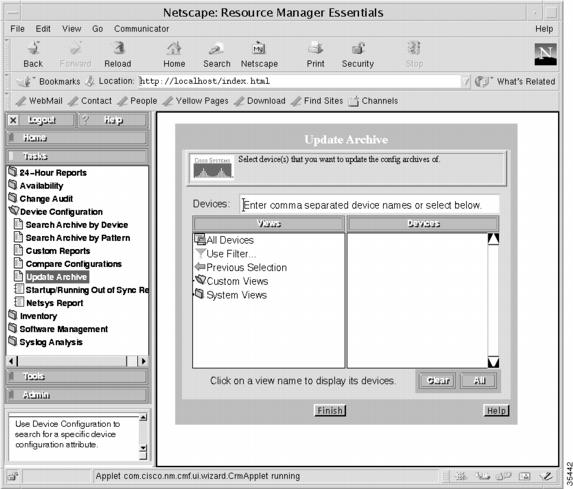
Task: Click the Finish button
Action: point(330,411)
